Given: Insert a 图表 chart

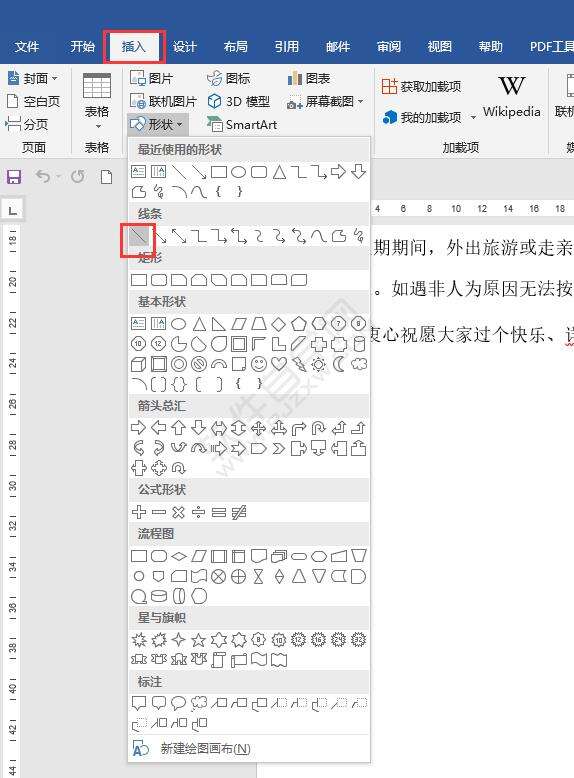Looking at the screenshot, I should tap(309, 78).
